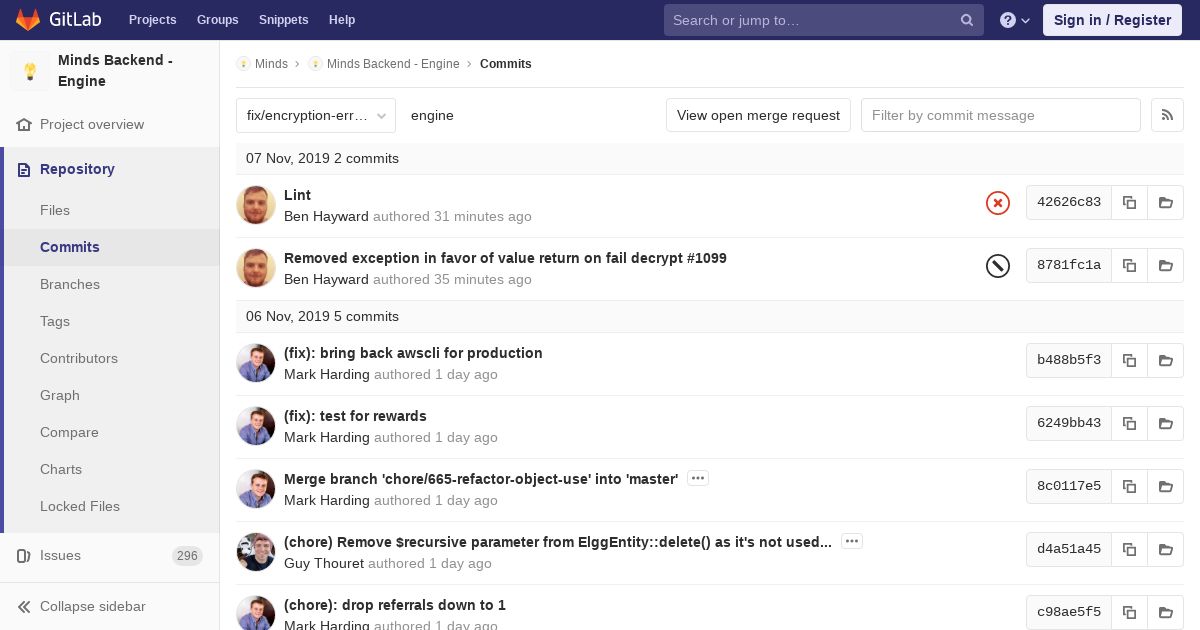Open the Projects menu

click(x=152, y=20)
